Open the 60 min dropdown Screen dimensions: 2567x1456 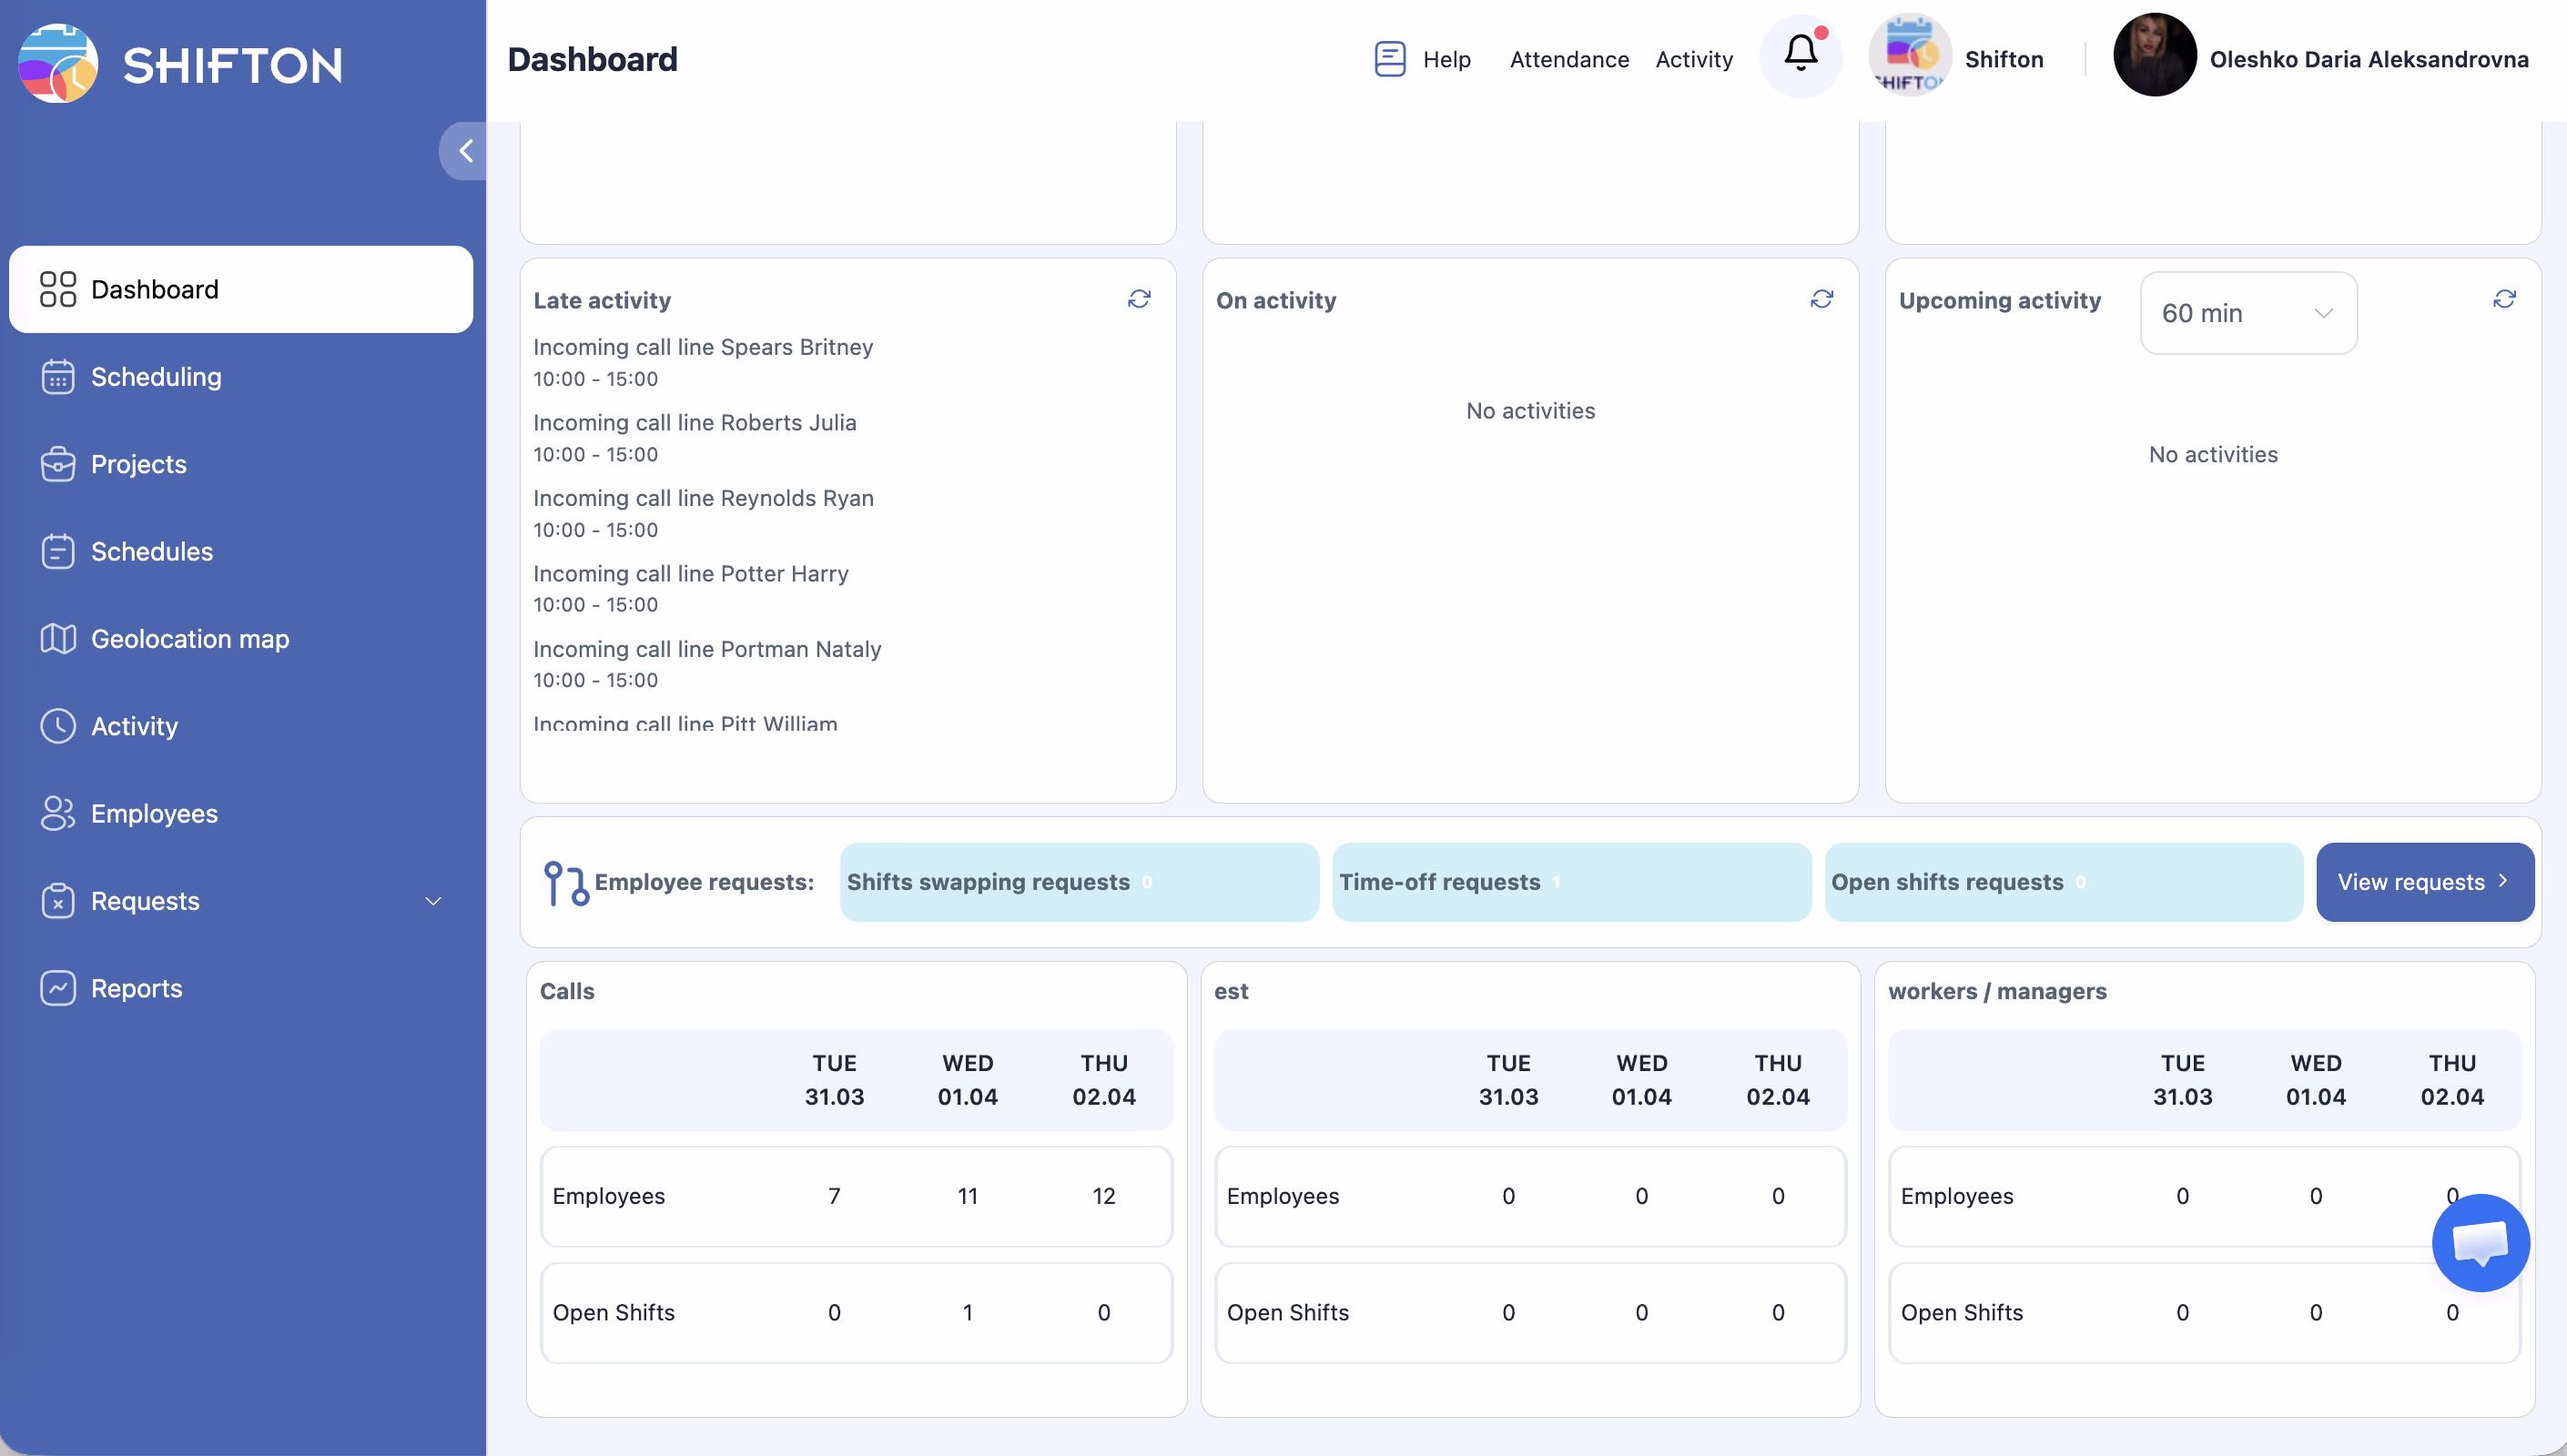2247,313
